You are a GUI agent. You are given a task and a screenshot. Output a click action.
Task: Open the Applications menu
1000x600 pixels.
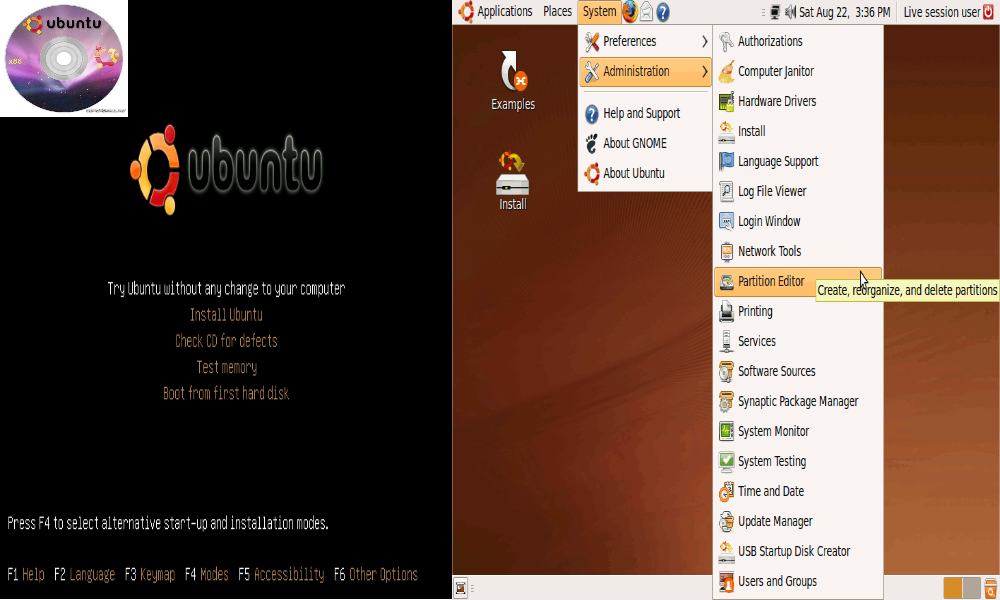click(x=495, y=11)
